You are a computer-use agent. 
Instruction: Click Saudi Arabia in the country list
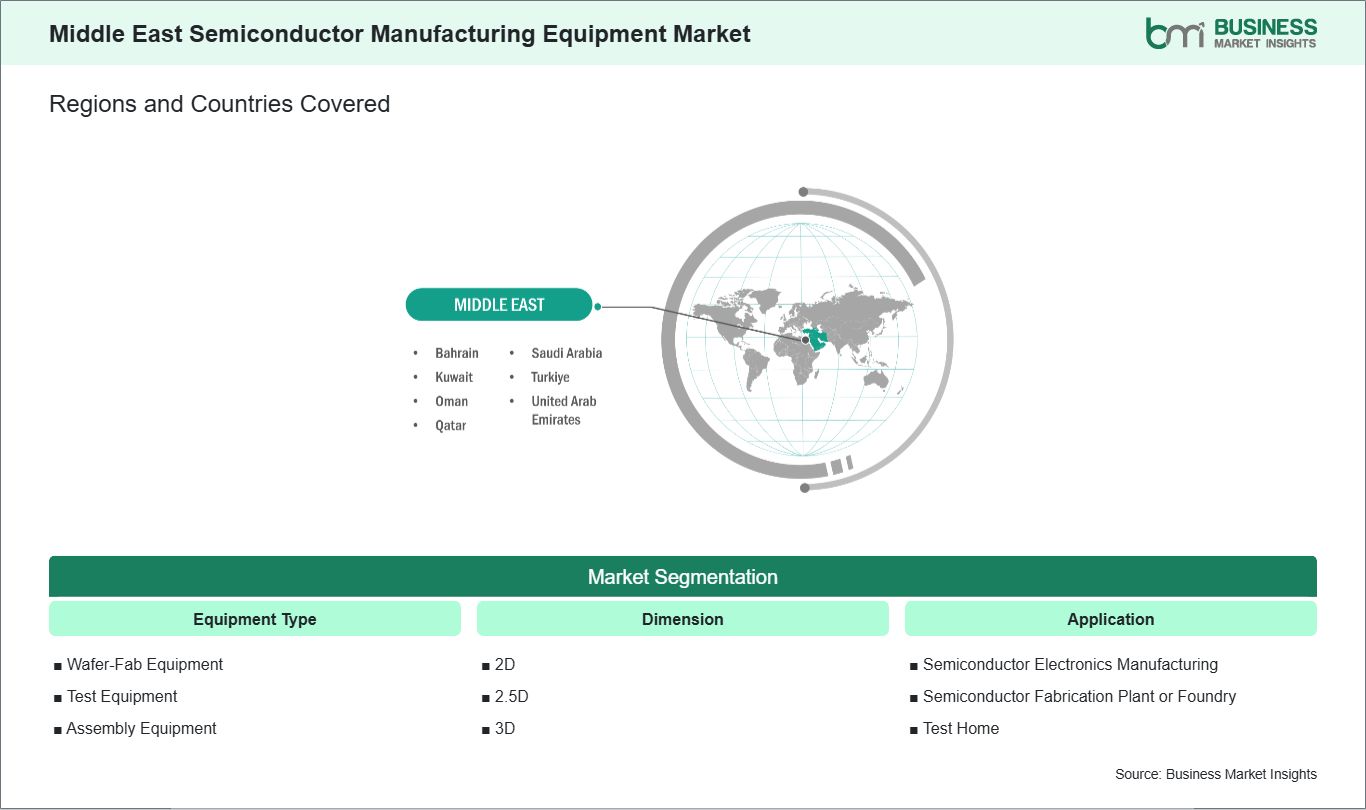pos(566,353)
